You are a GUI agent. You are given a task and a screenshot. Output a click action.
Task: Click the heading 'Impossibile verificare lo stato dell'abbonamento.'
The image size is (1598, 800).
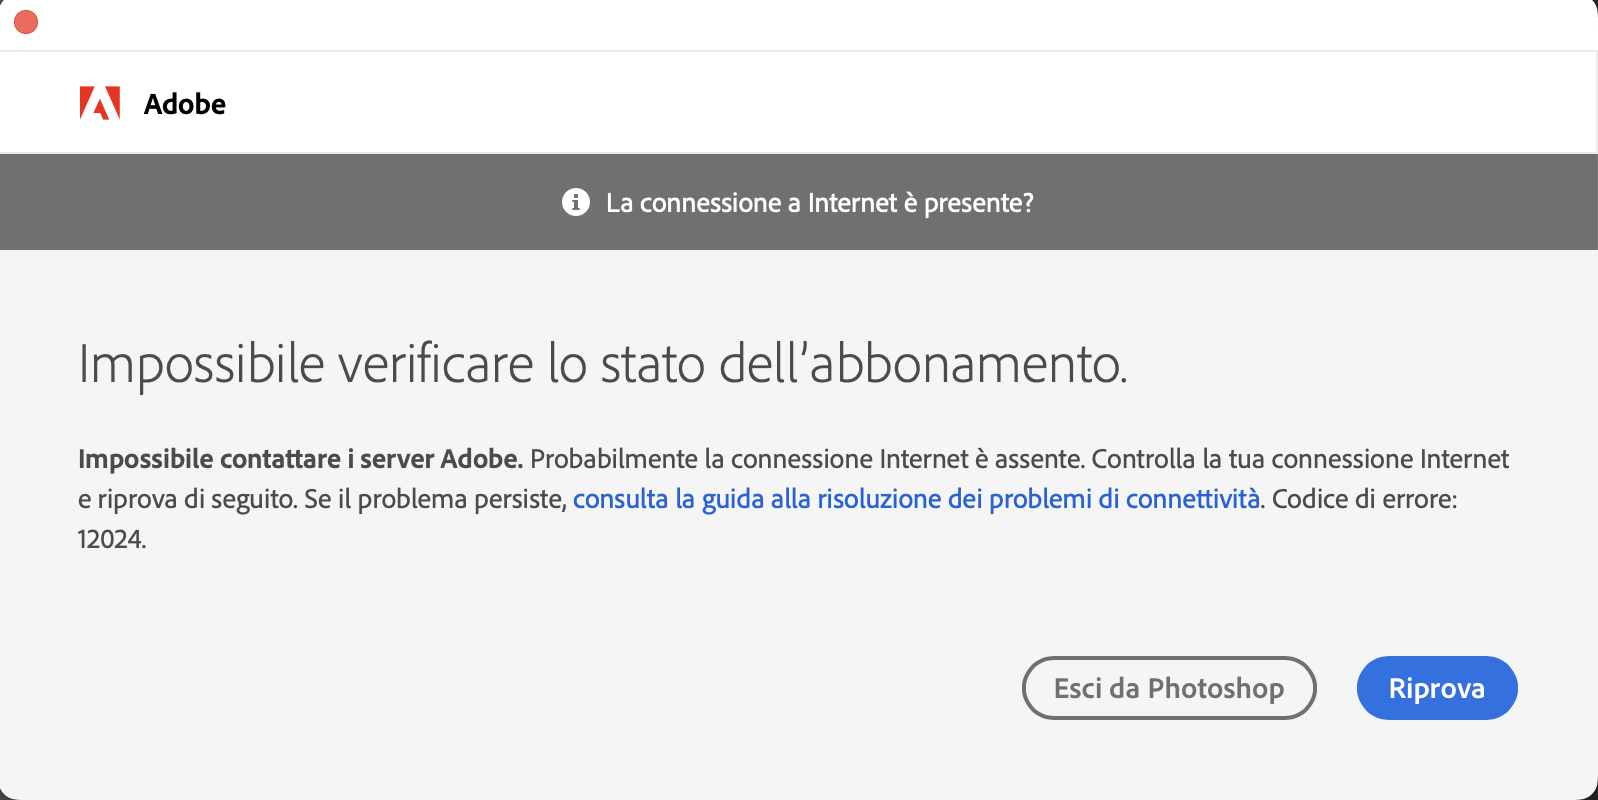pos(603,364)
